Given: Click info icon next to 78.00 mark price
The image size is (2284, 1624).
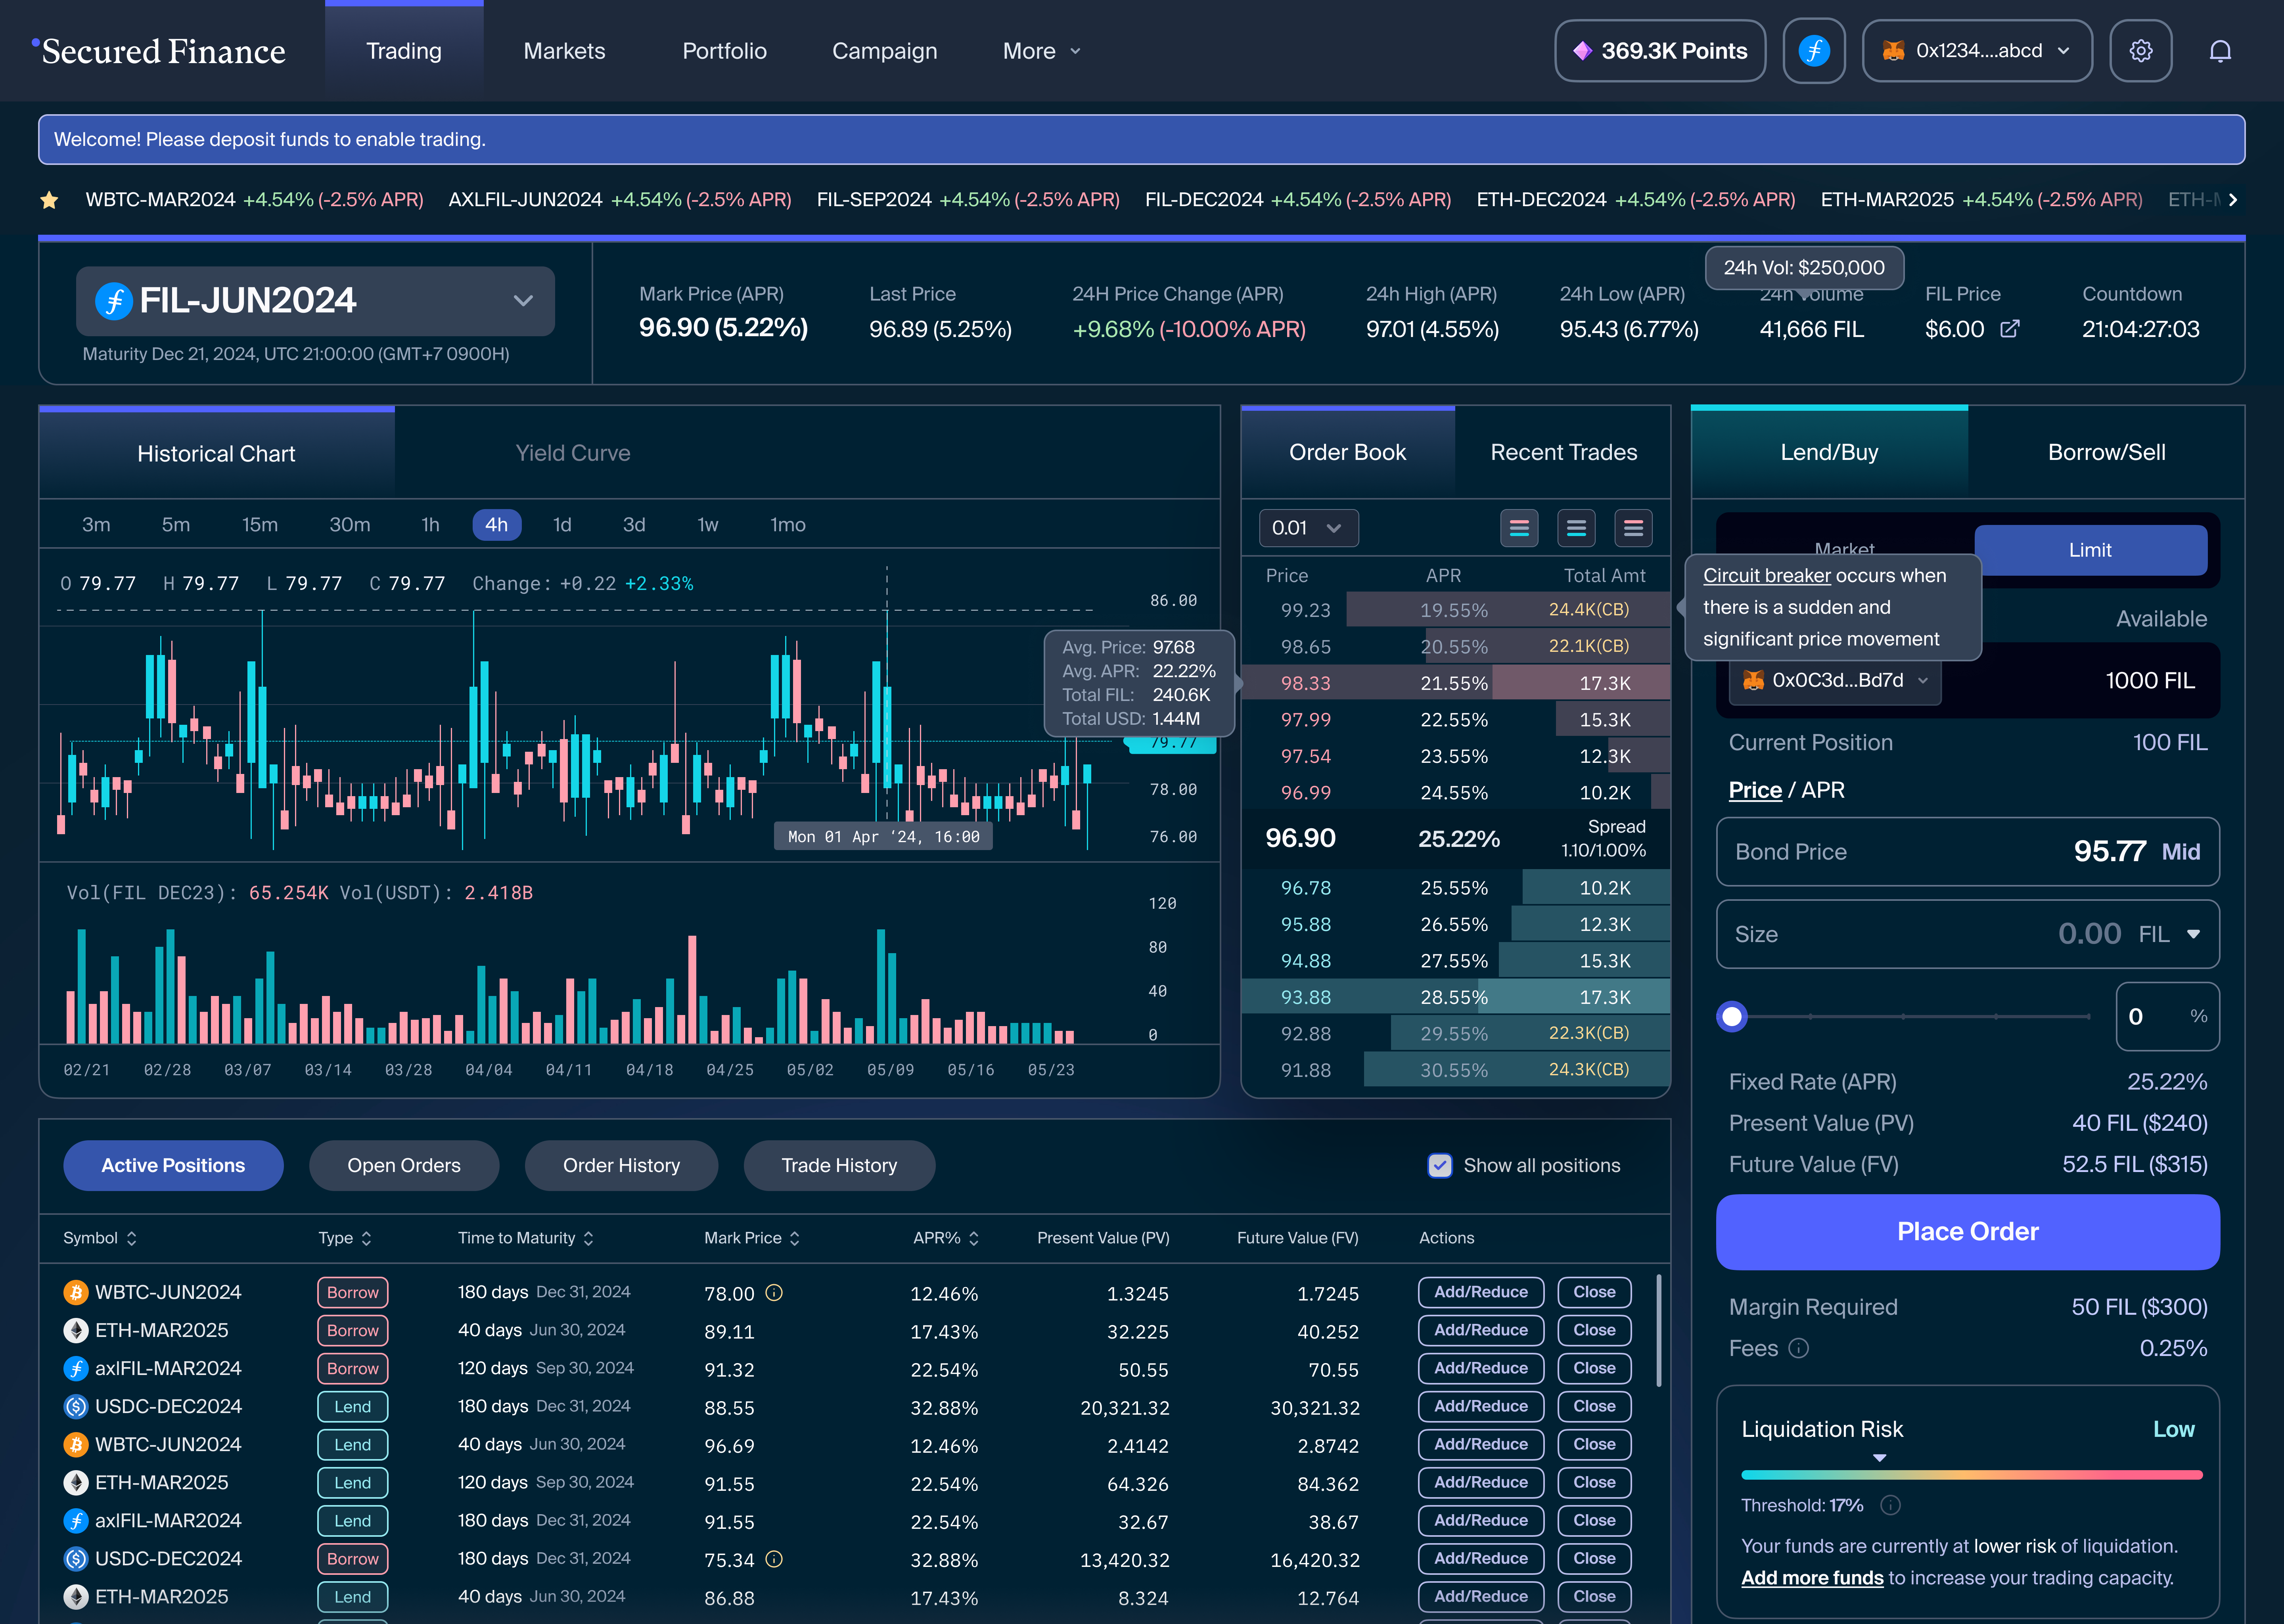Looking at the screenshot, I should click(774, 1293).
